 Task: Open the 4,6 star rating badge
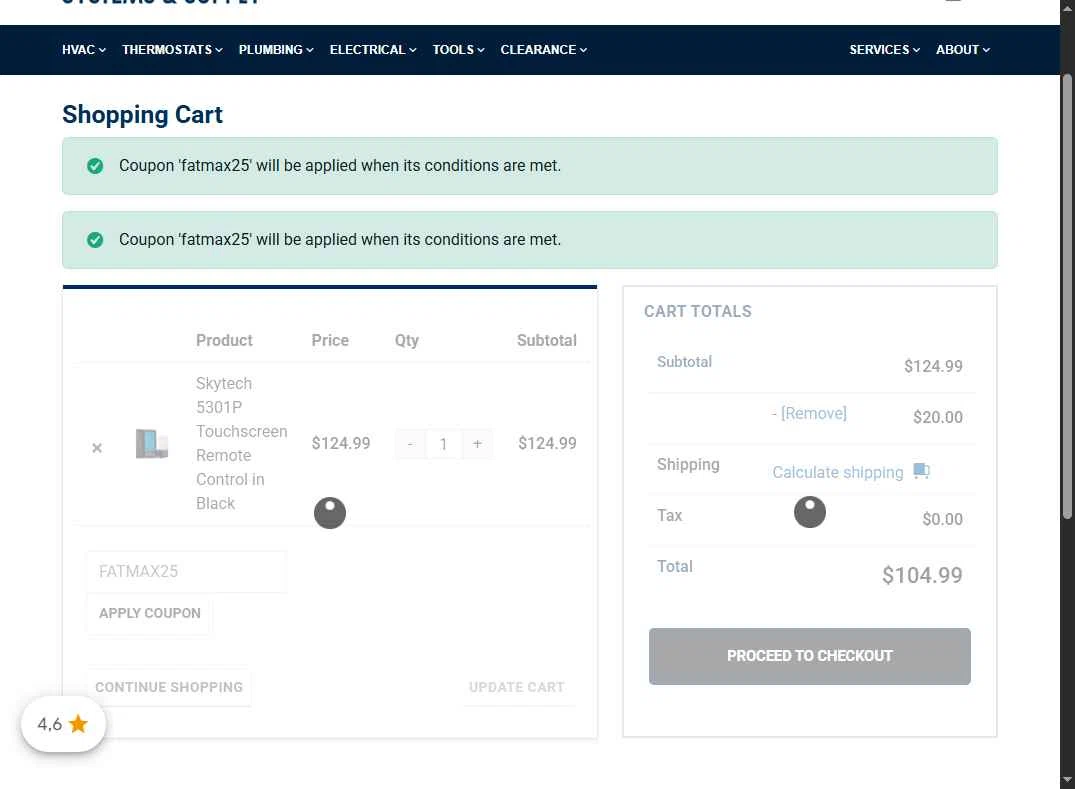coord(63,724)
